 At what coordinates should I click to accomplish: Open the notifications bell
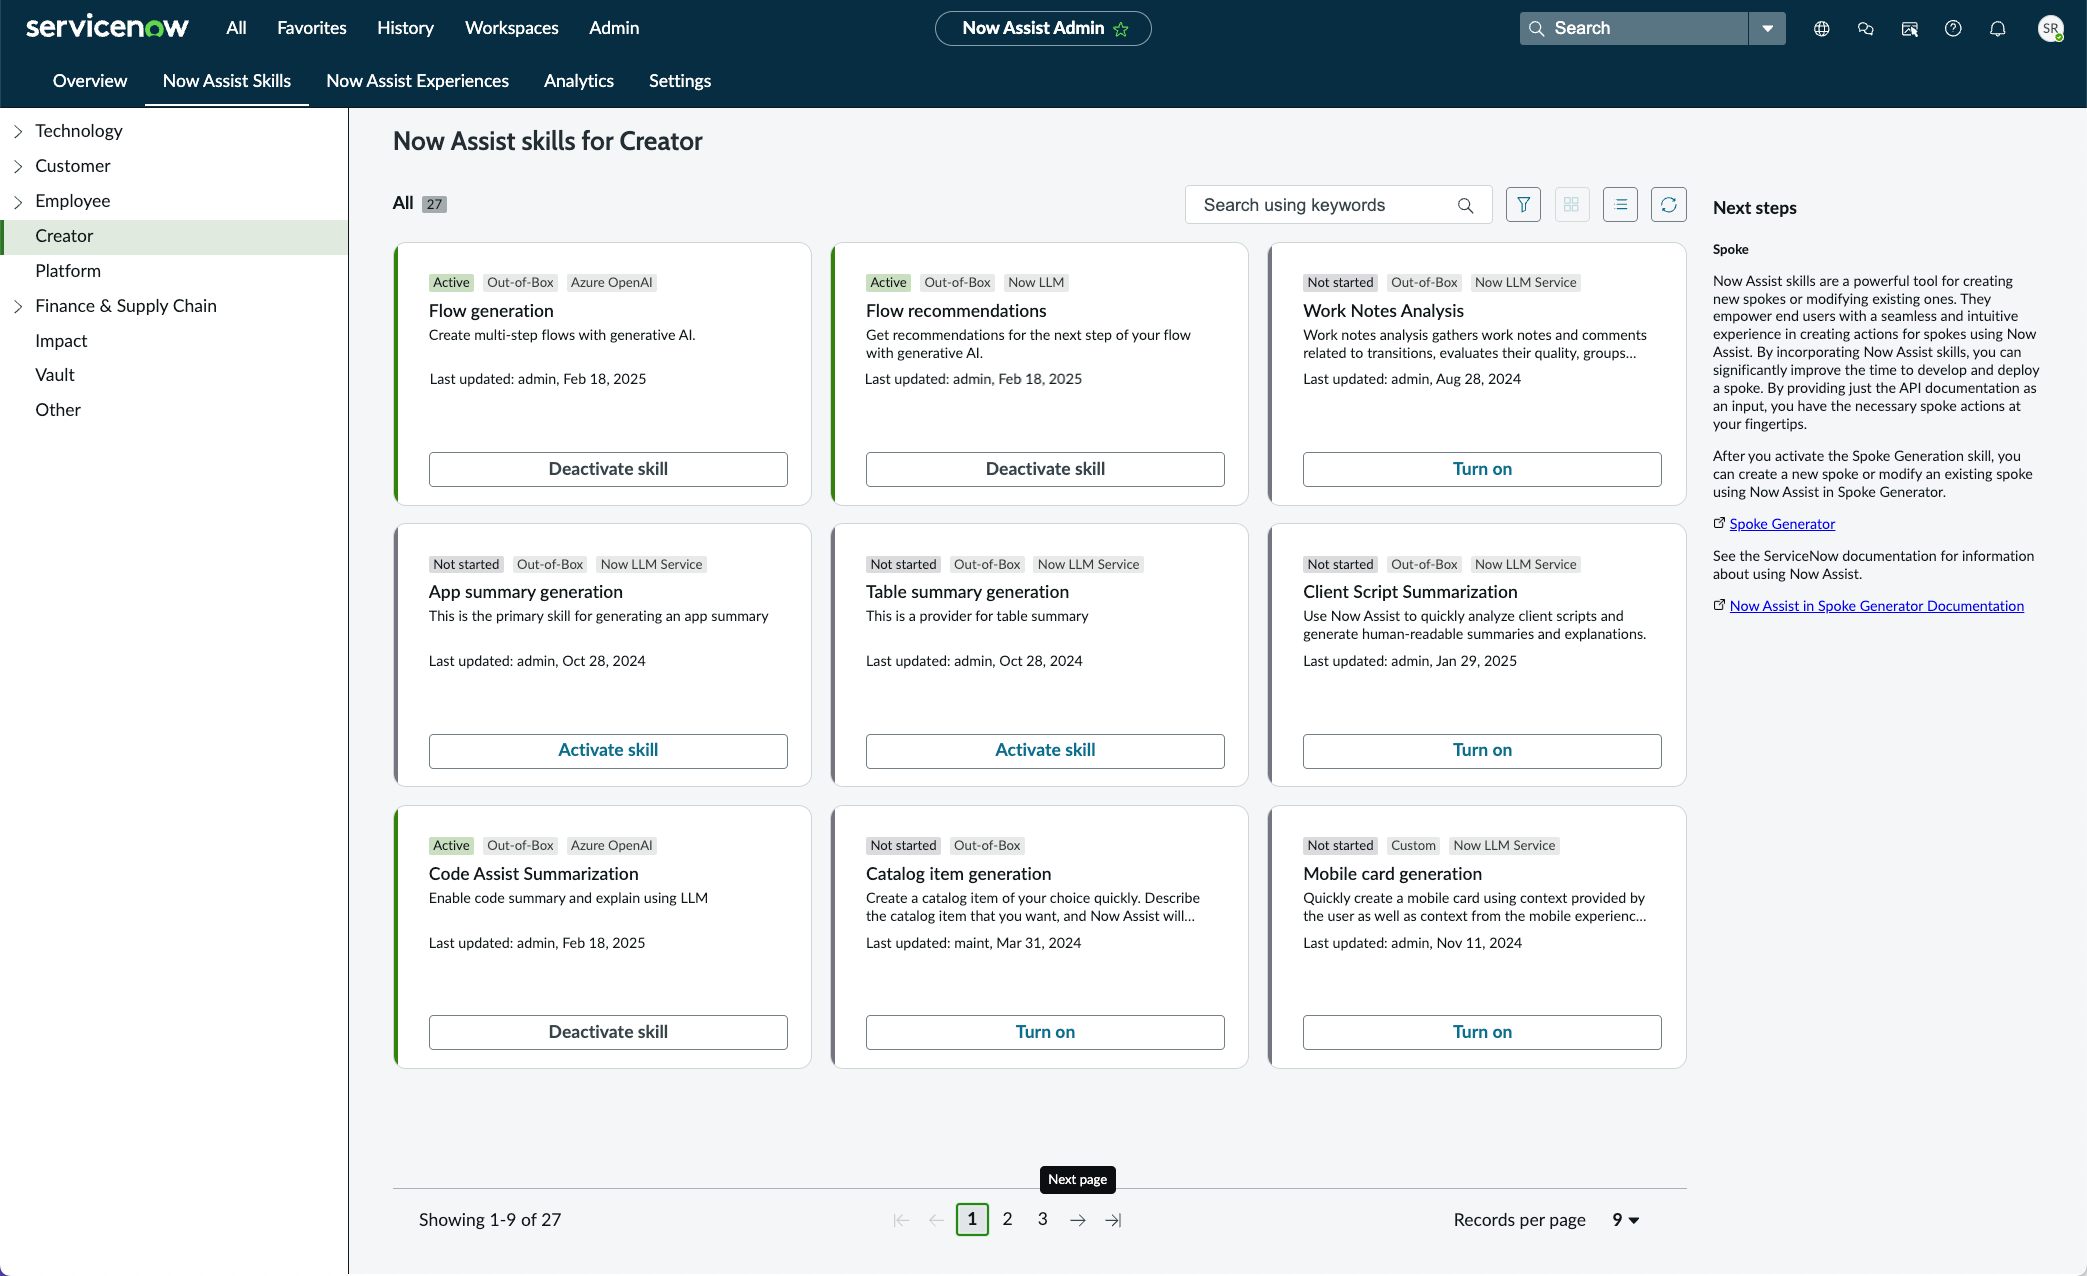(x=1998, y=29)
